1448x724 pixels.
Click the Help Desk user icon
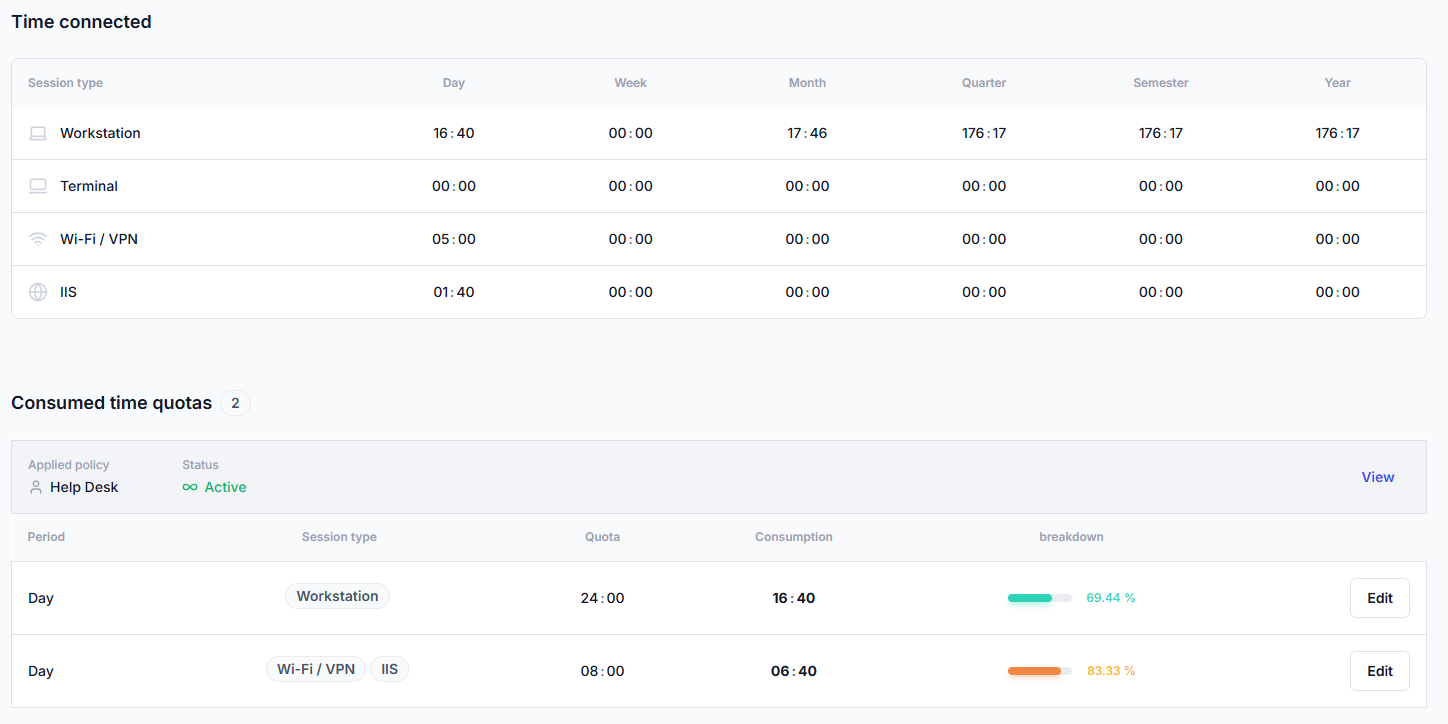click(36, 487)
